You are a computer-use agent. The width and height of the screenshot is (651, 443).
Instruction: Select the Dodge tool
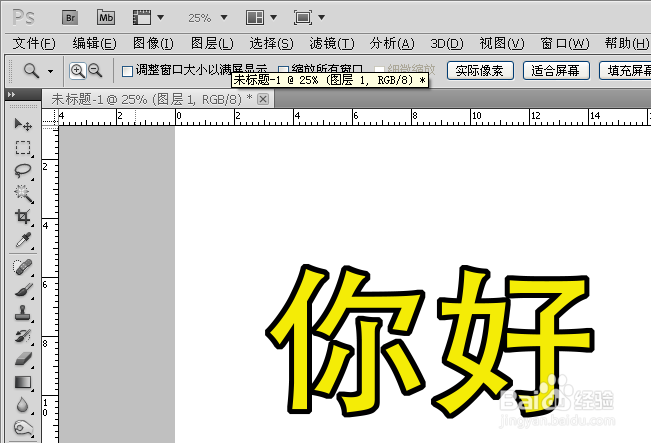coord(23,428)
